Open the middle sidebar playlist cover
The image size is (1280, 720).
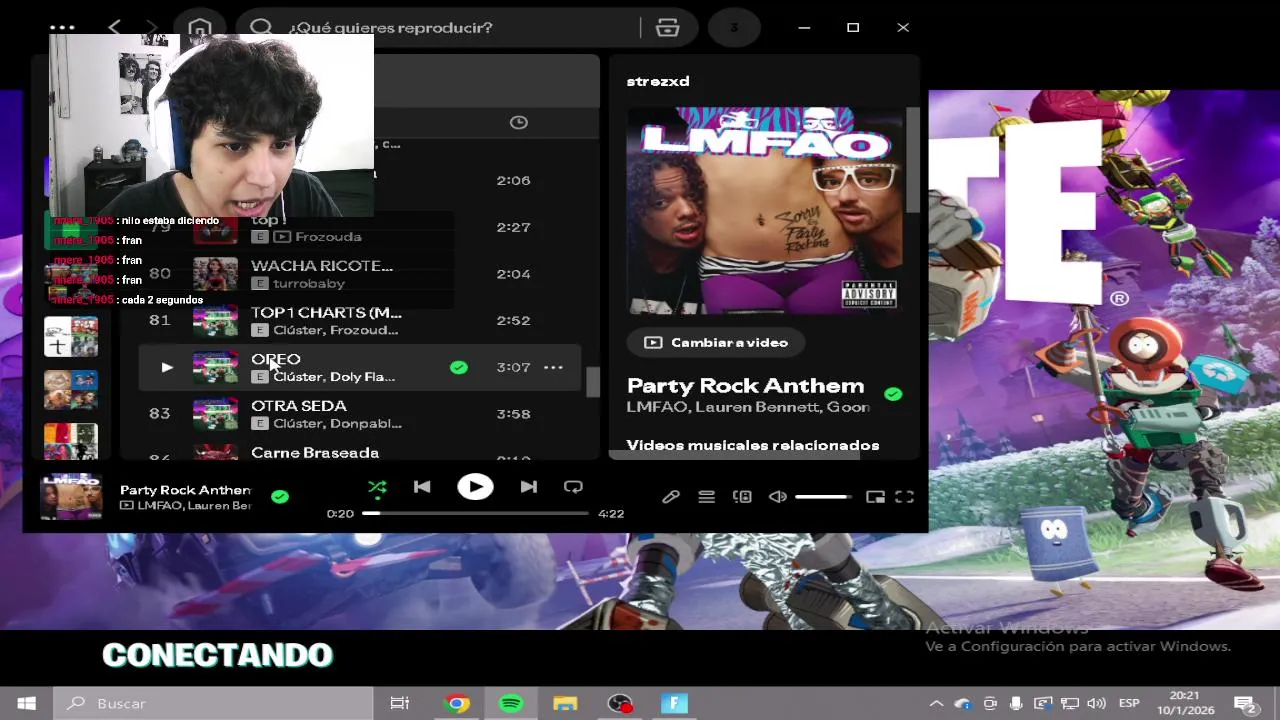(71, 390)
